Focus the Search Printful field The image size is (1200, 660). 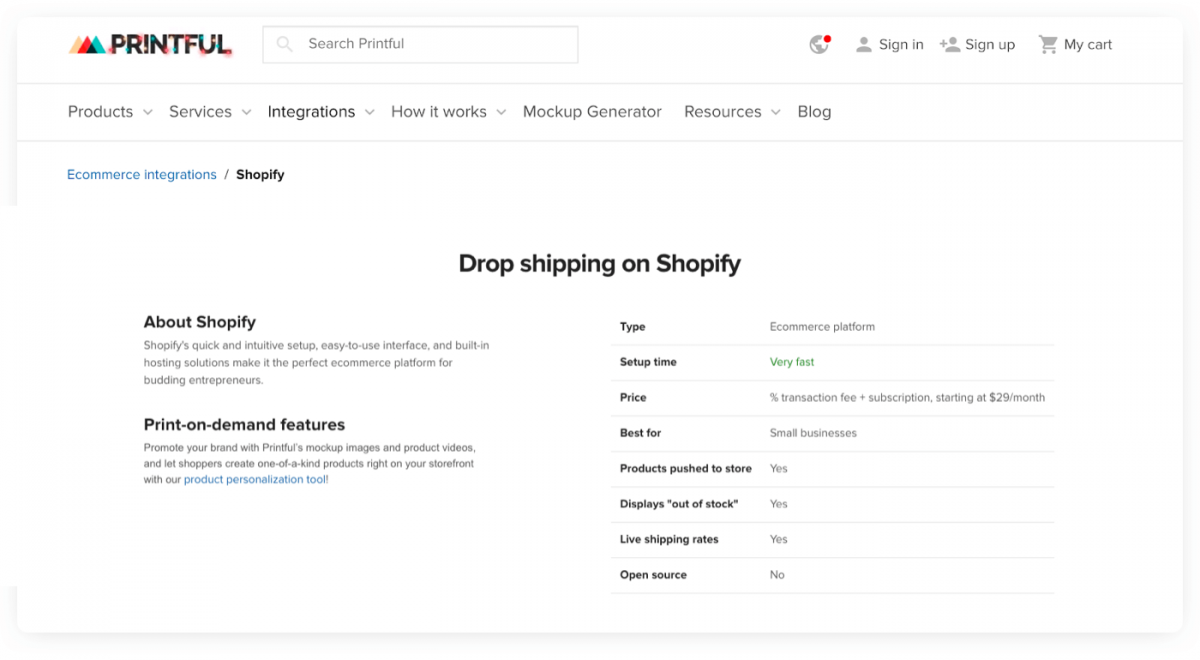pos(420,44)
